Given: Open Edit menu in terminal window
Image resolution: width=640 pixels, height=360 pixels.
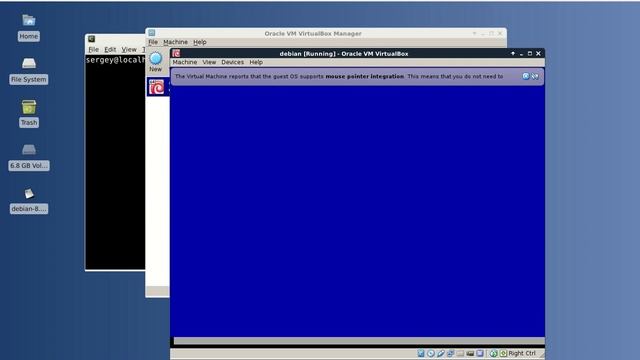Looking at the screenshot, I should 110,49.
